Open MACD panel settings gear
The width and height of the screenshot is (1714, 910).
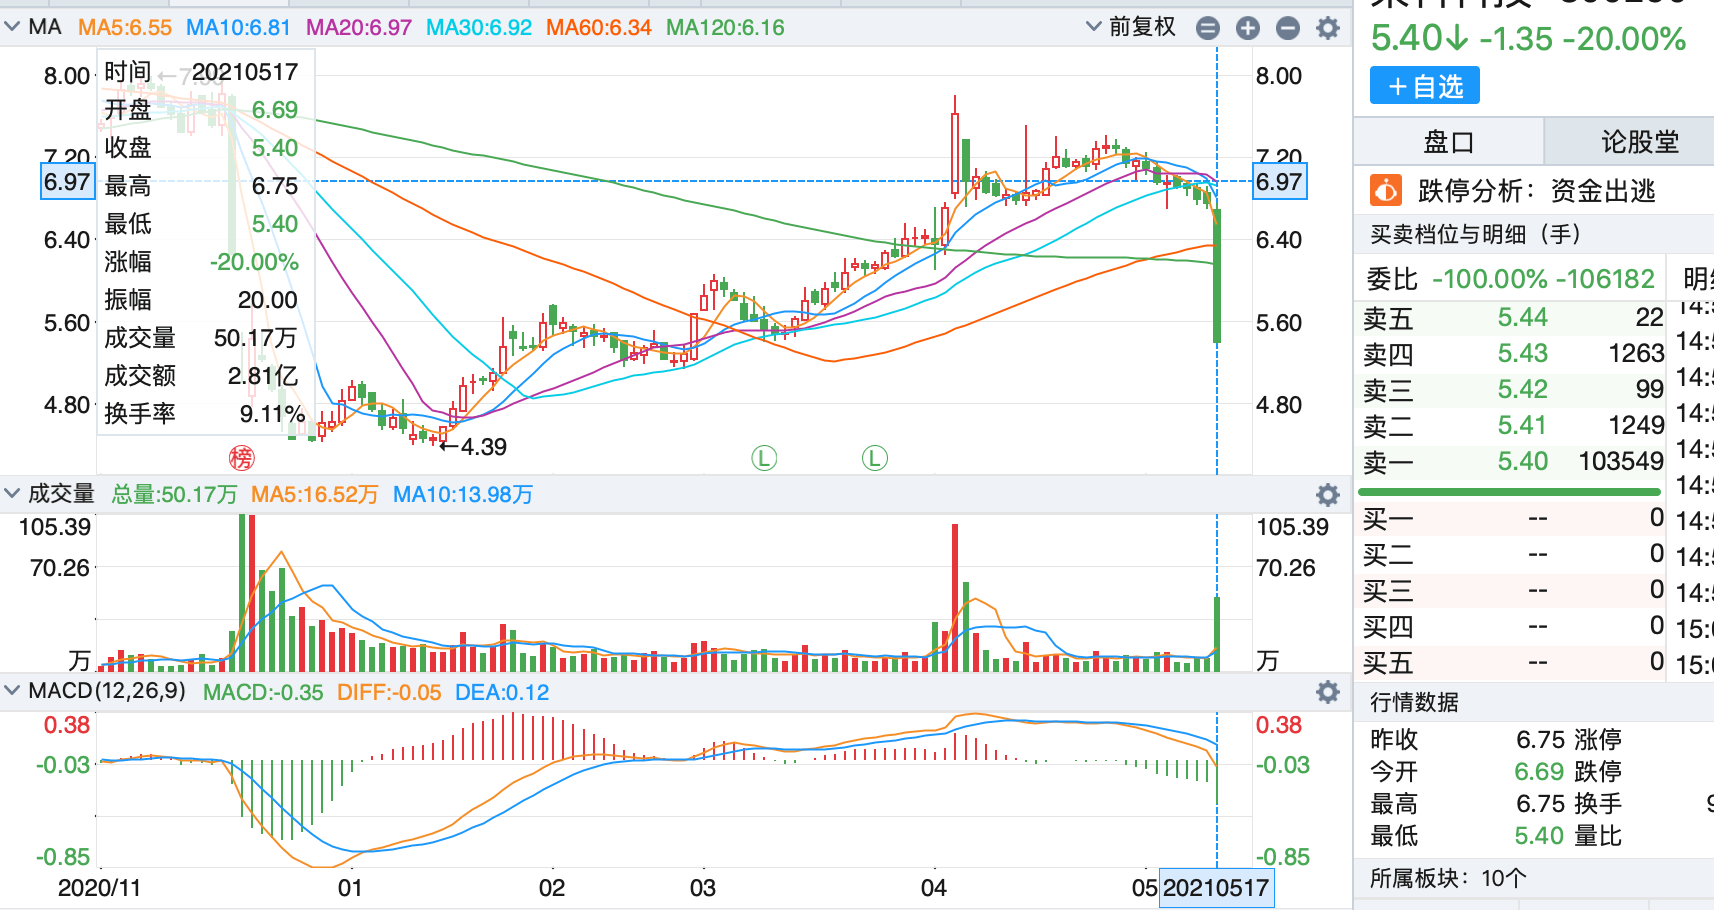point(1327,692)
